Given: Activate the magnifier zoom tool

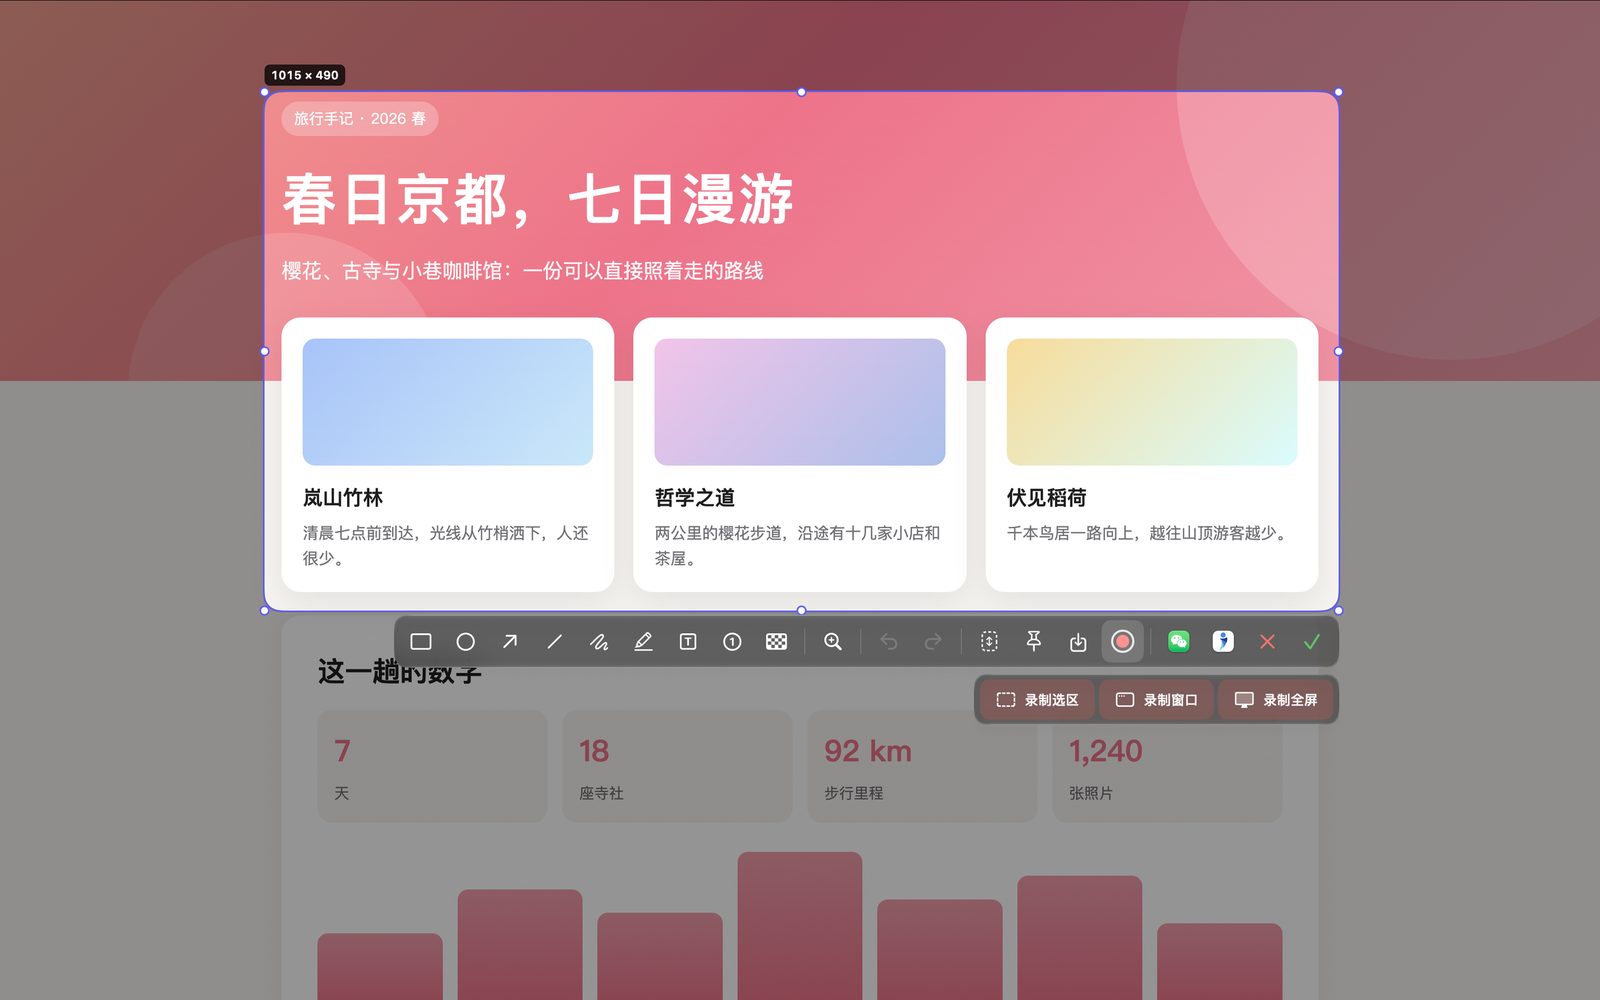Looking at the screenshot, I should (x=832, y=642).
